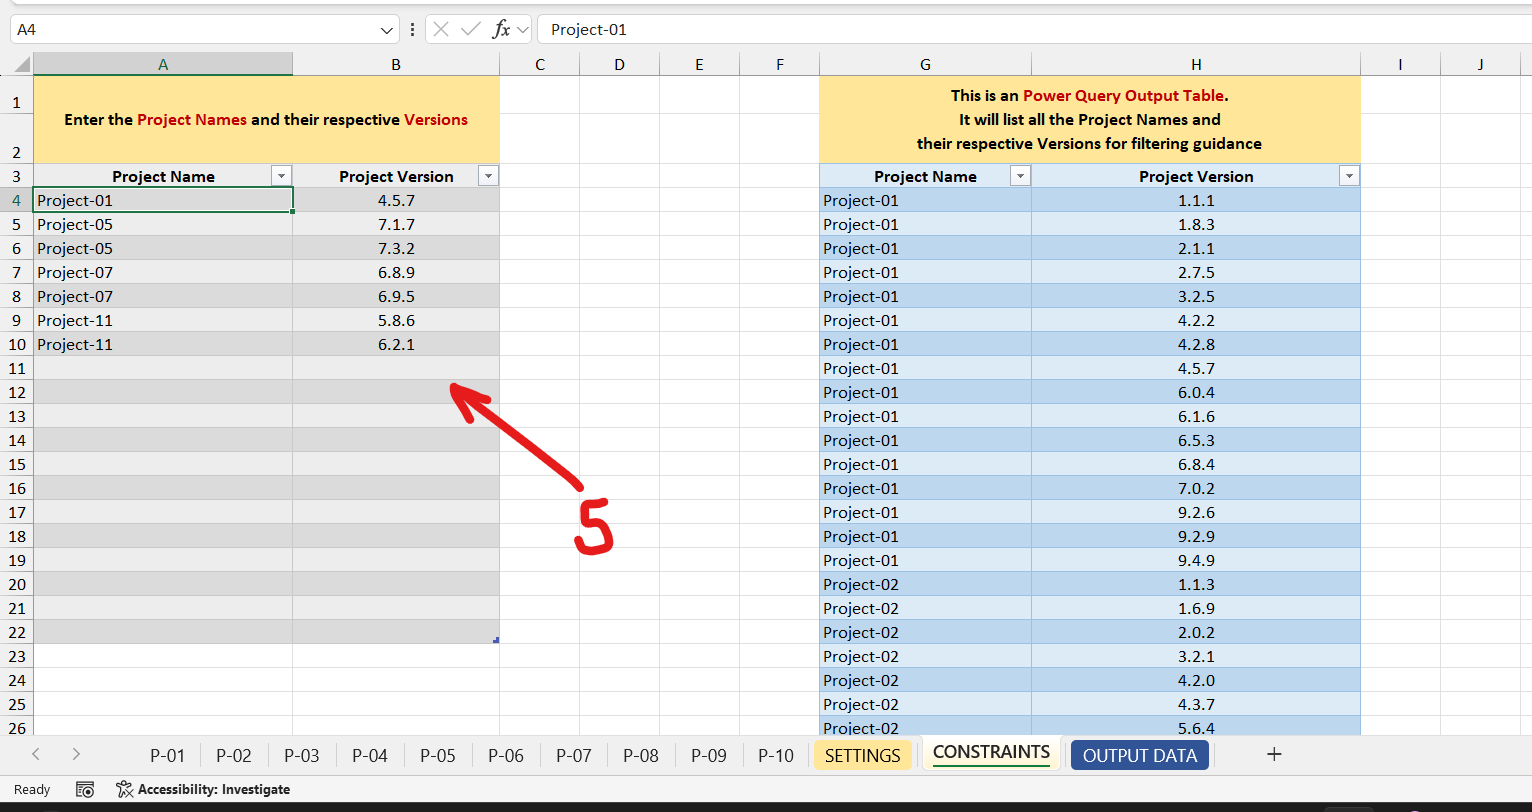Switch to the P-08 sheet tab
Viewport: 1532px width, 812px height.
641,756
